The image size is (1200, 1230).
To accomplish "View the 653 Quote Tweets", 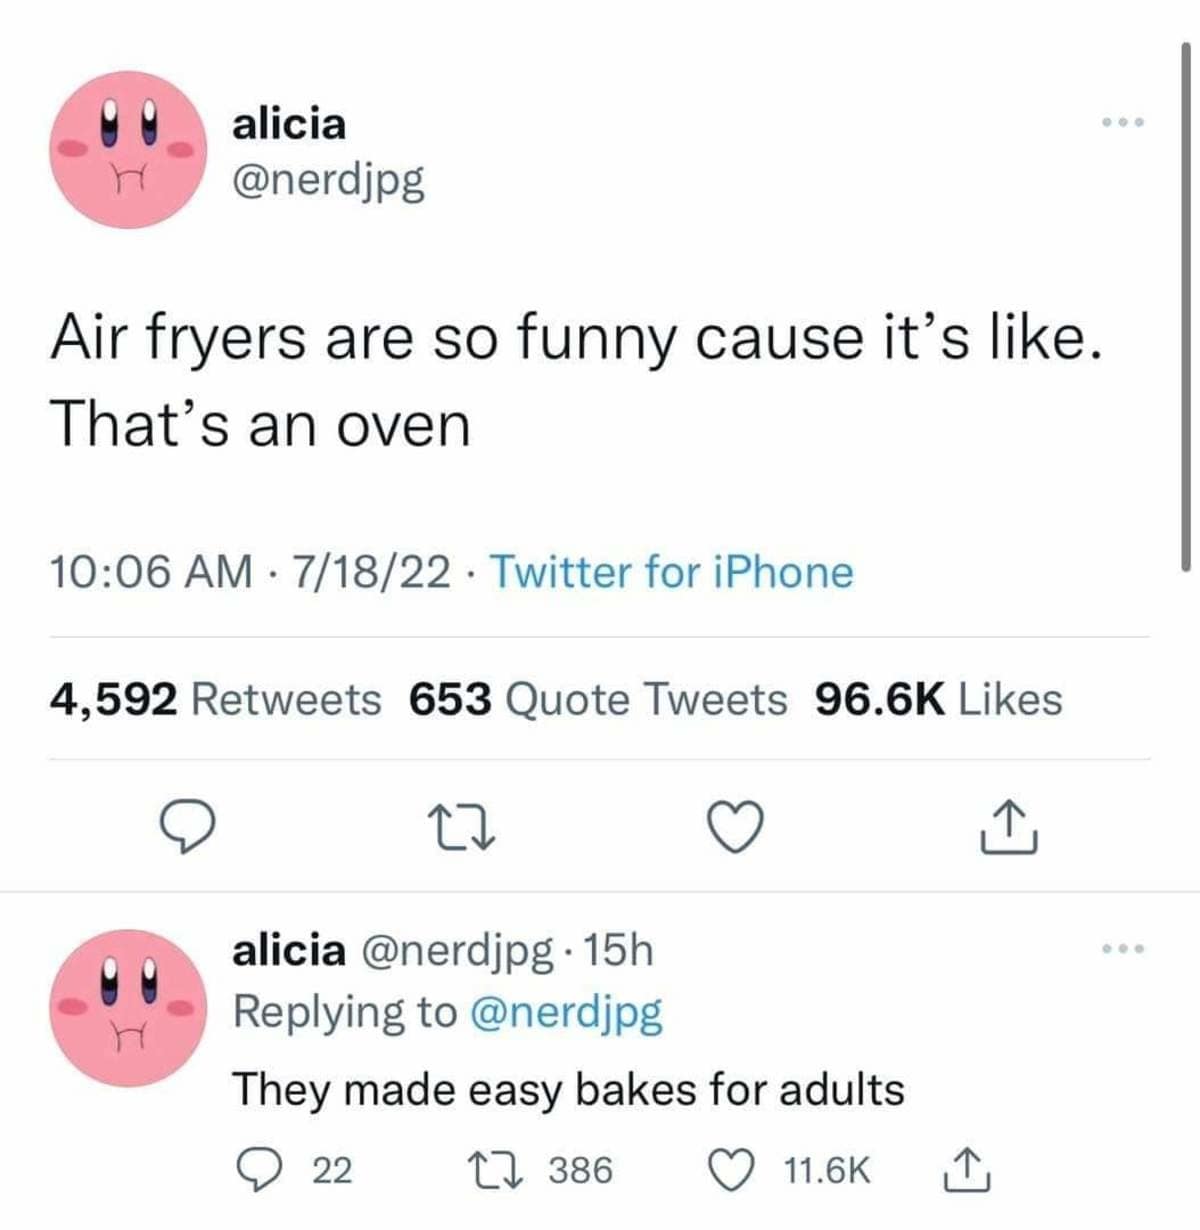I will click(x=598, y=699).
